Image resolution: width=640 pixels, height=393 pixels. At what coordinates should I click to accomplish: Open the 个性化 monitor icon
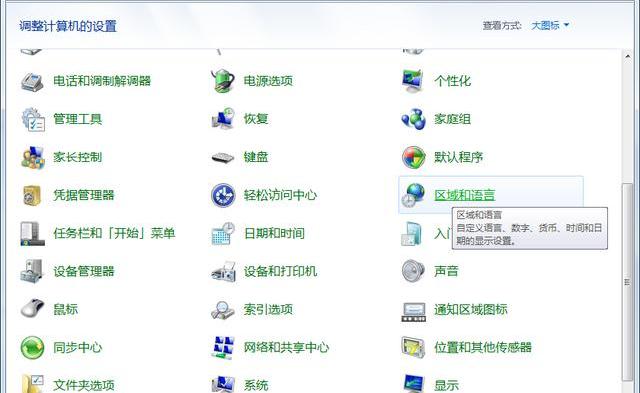(x=413, y=81)
